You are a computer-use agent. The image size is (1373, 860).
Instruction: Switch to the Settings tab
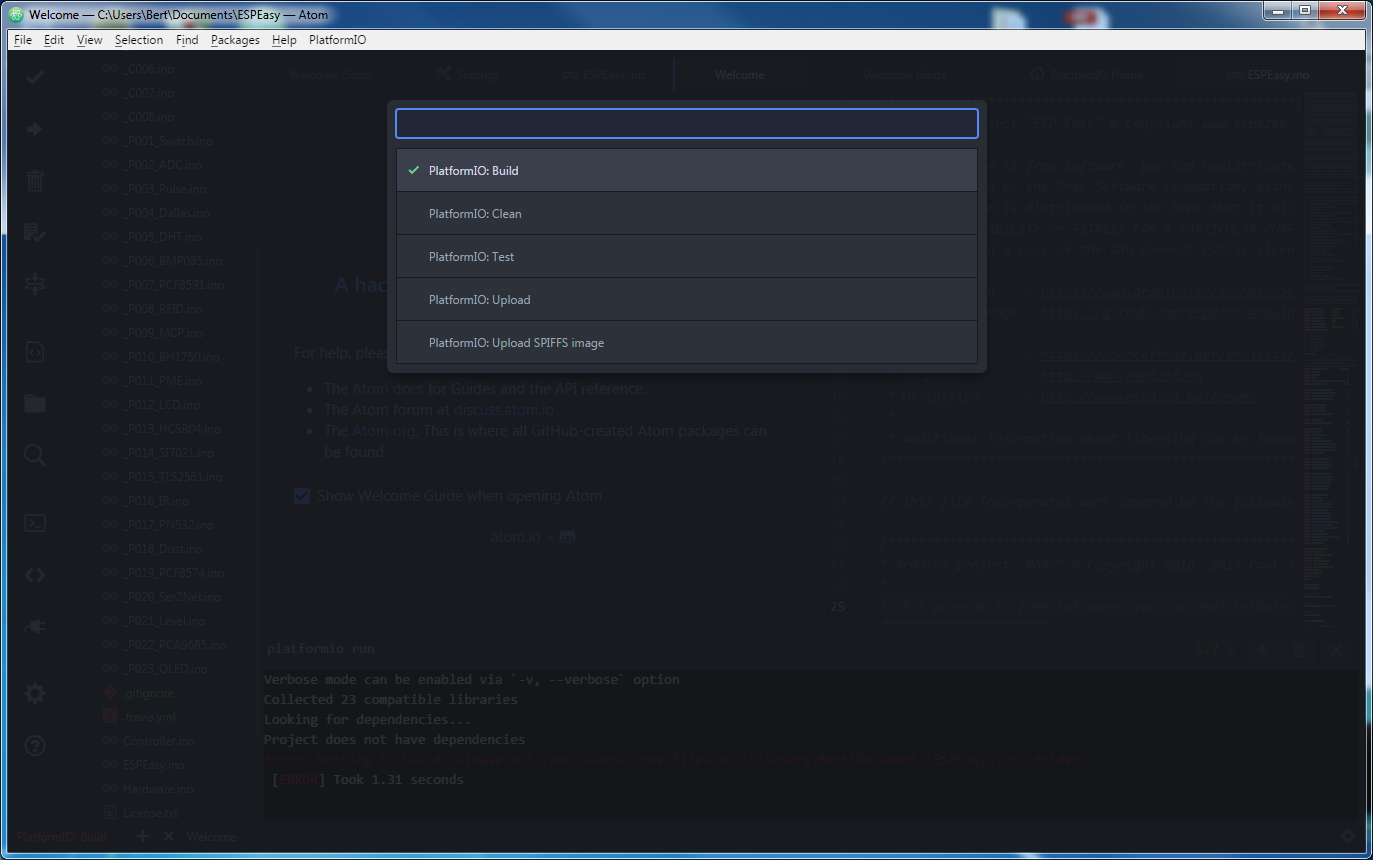pyautogui.click(x=467, y=75)
